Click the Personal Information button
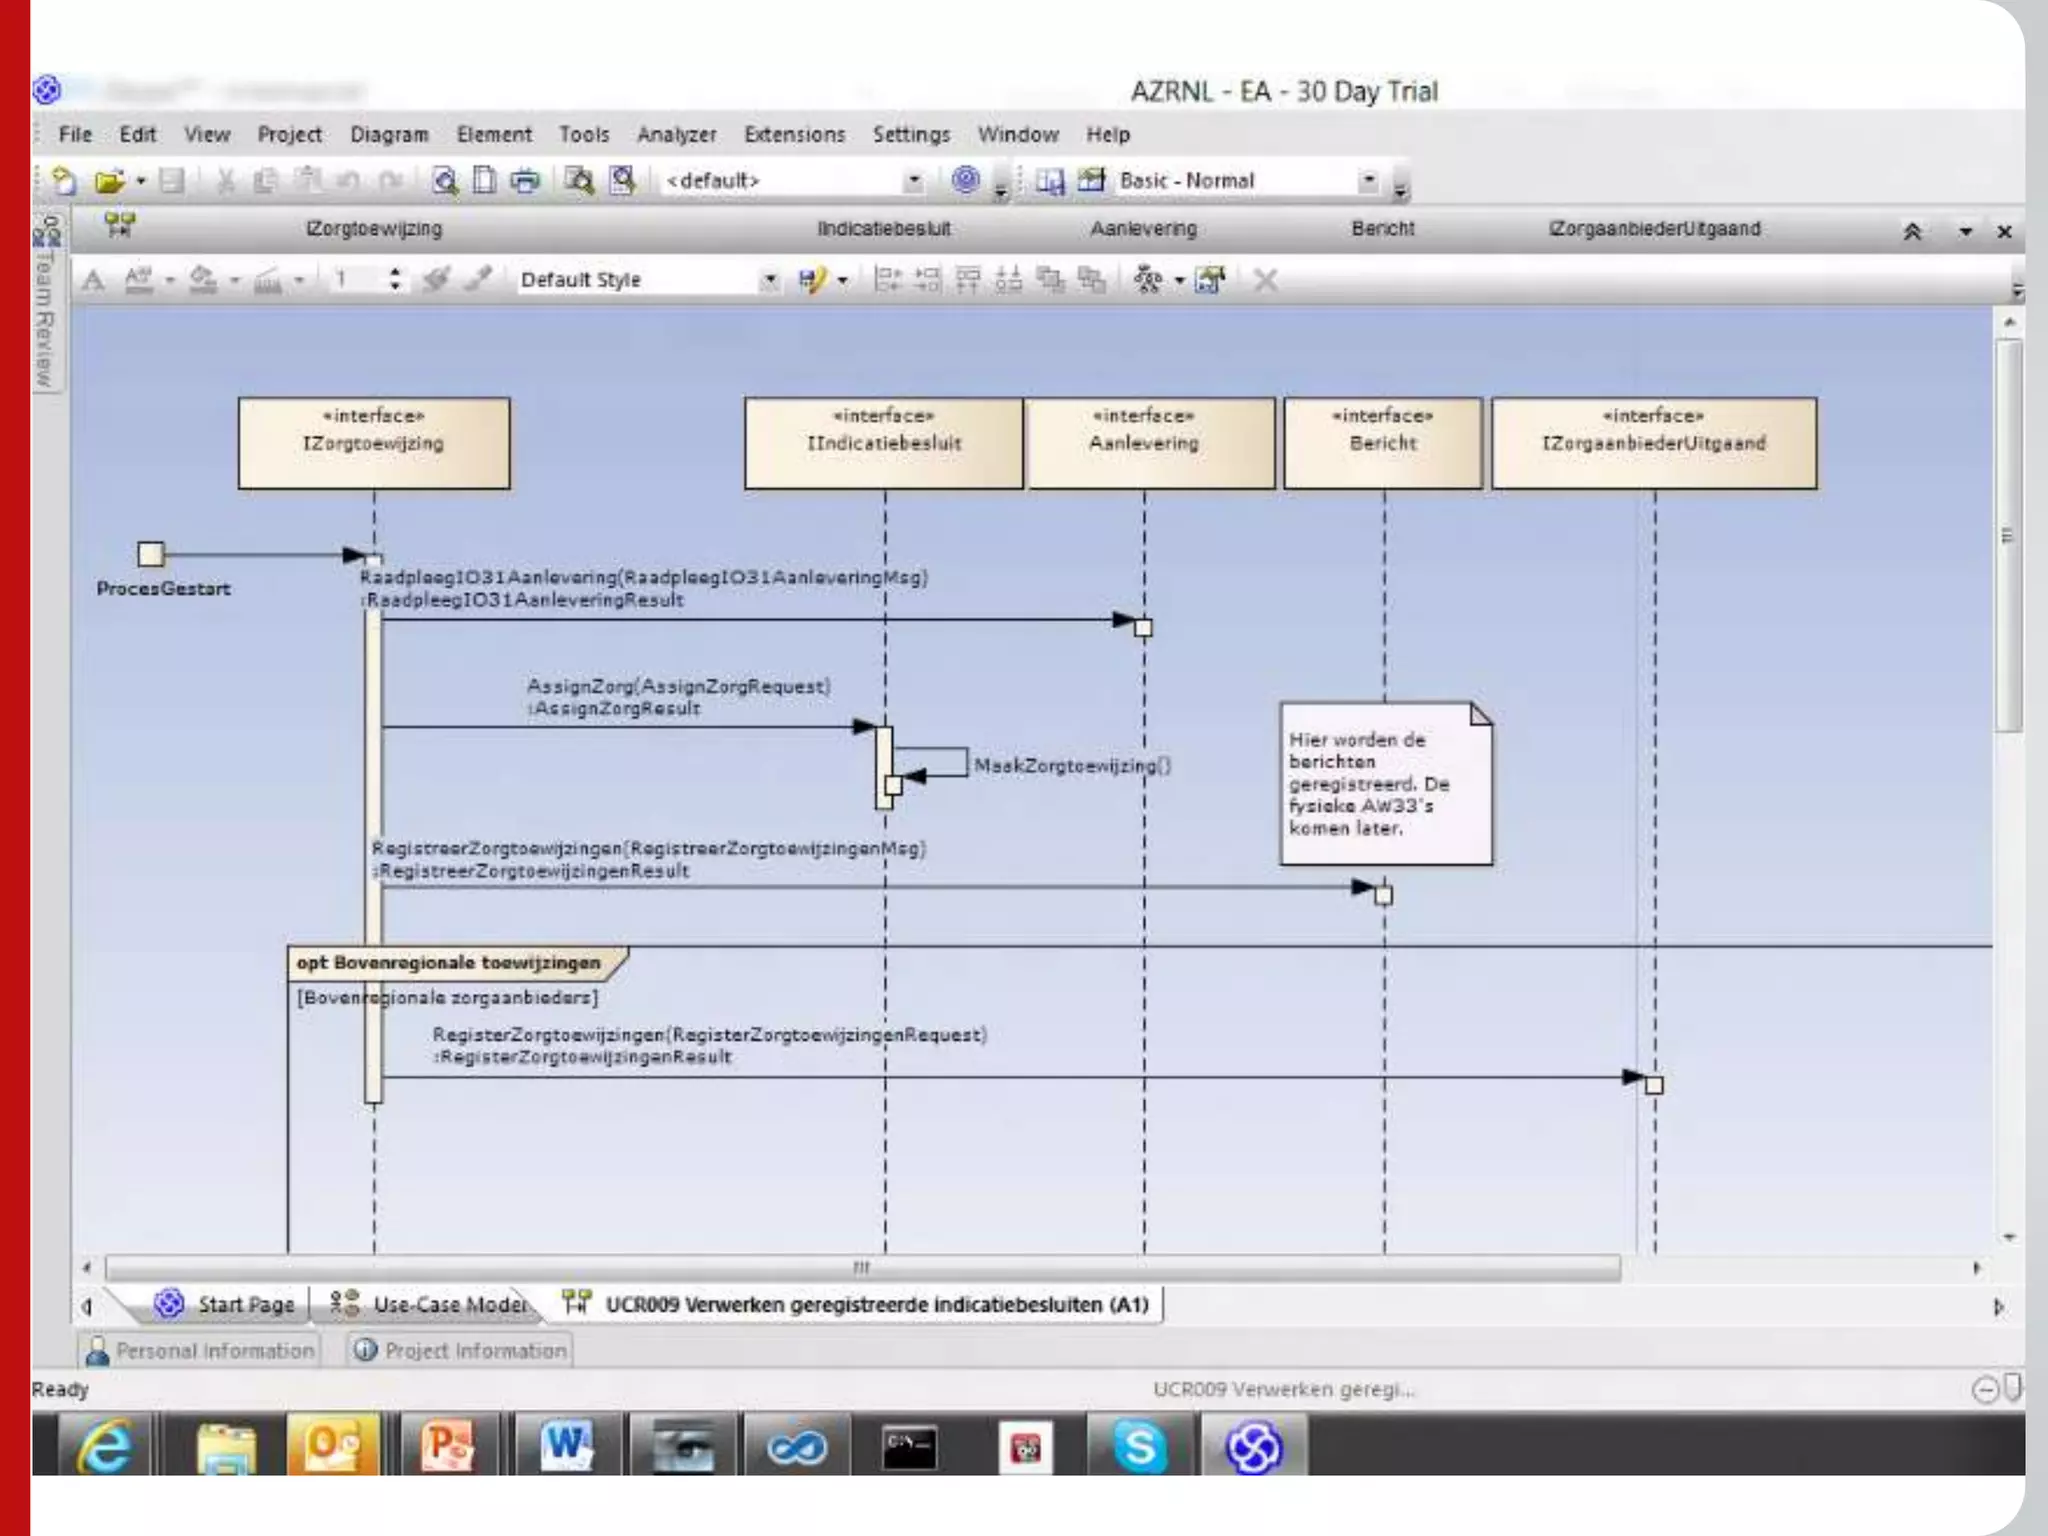 coord(200,1351)
